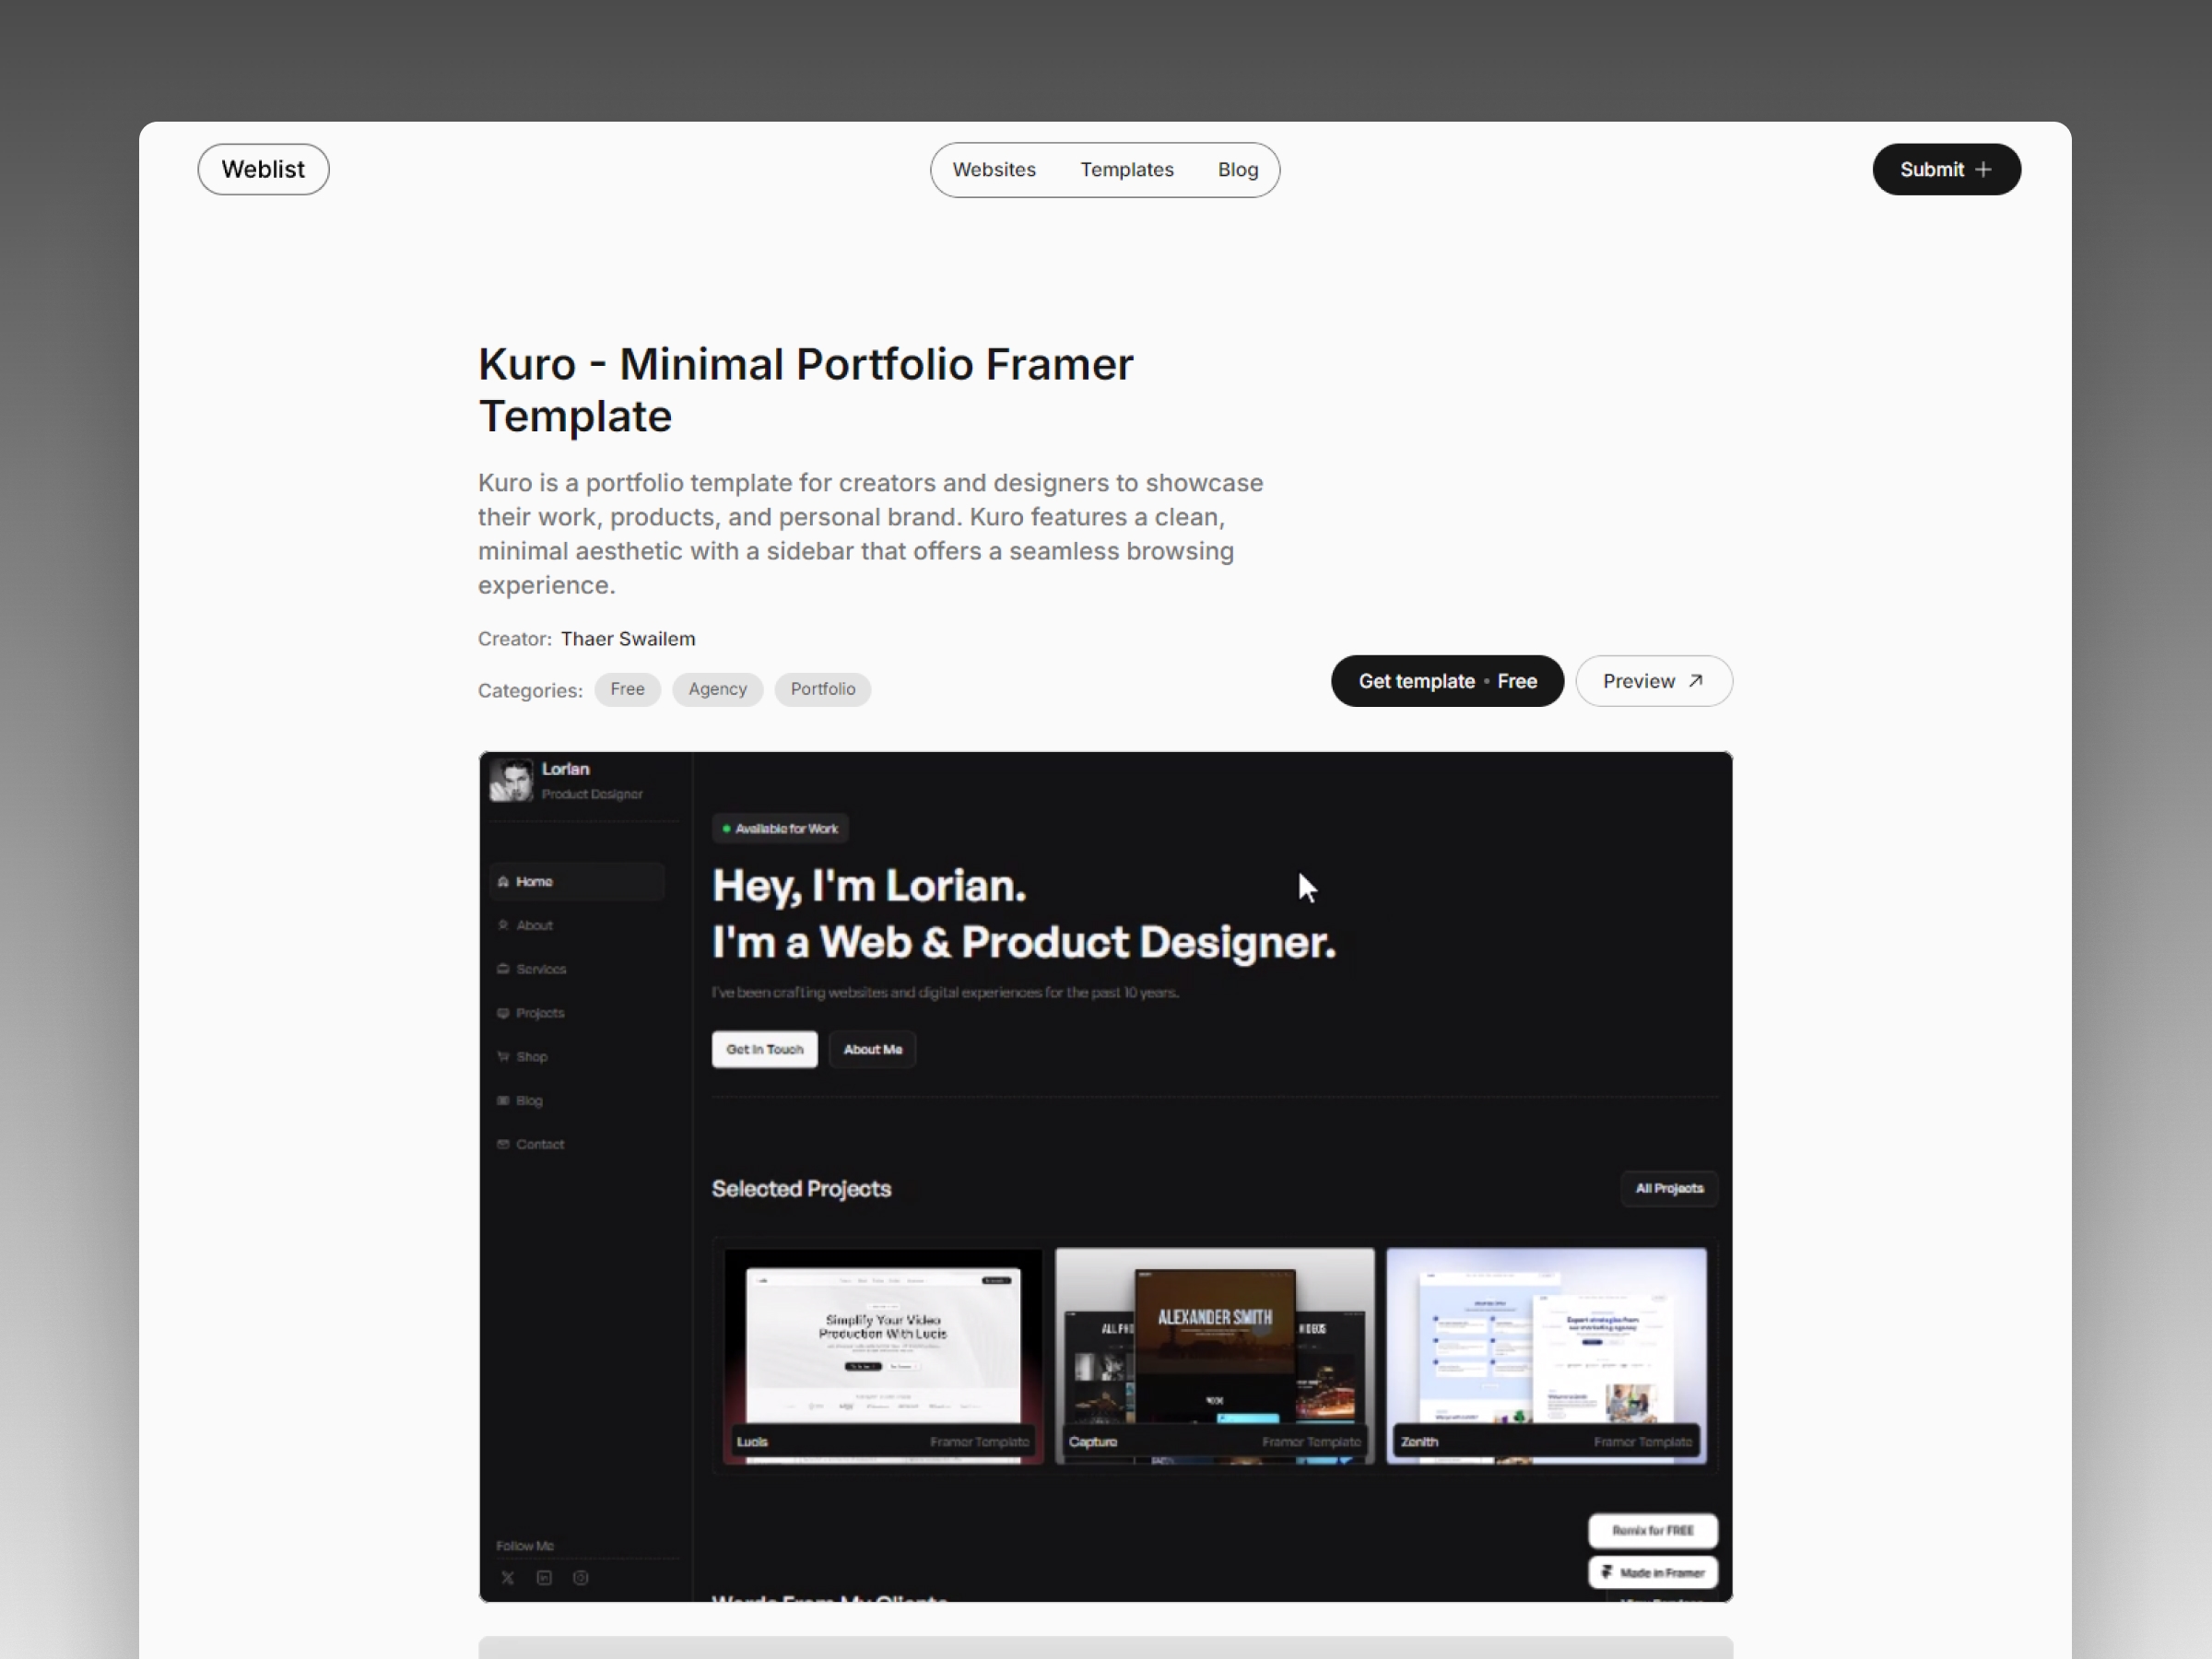2212x1659 pixels.
Task: Click the Submit plus icon
Action: 1985,169
